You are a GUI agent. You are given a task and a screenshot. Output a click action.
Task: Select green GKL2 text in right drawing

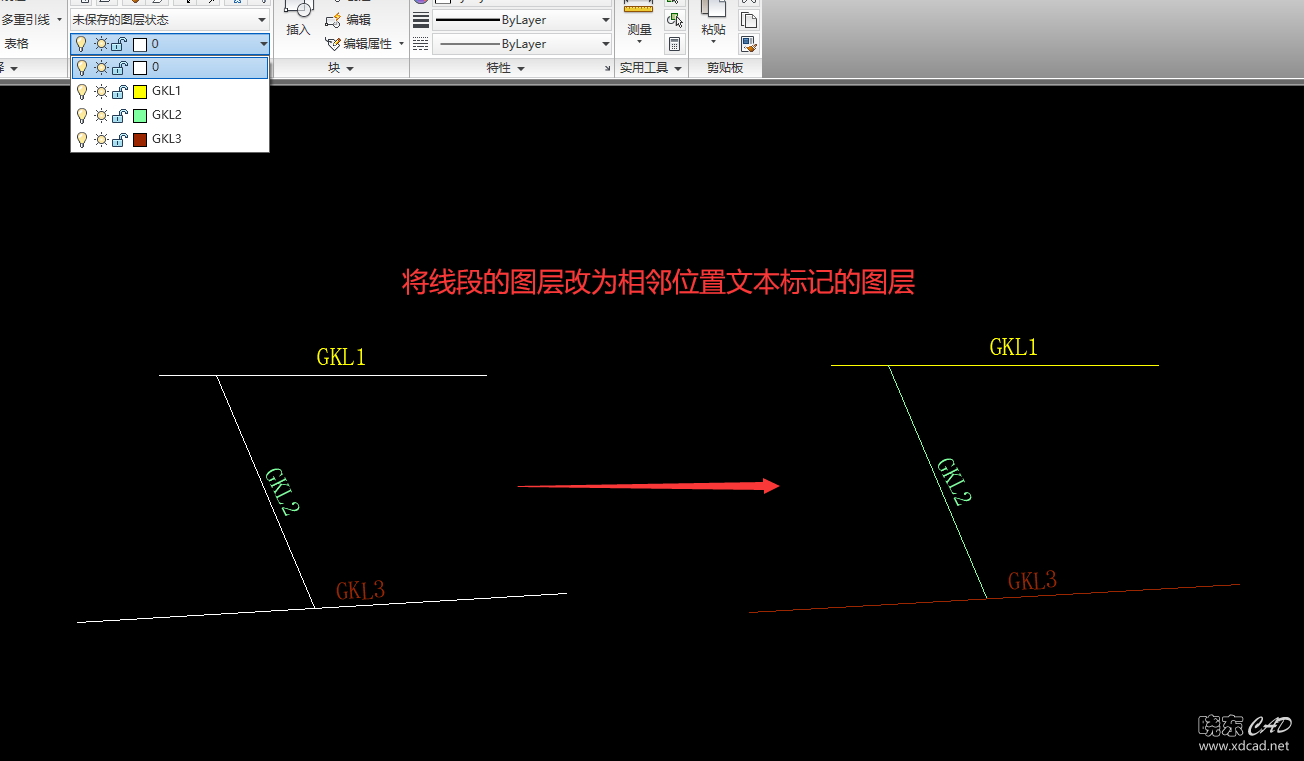point(954,481)
